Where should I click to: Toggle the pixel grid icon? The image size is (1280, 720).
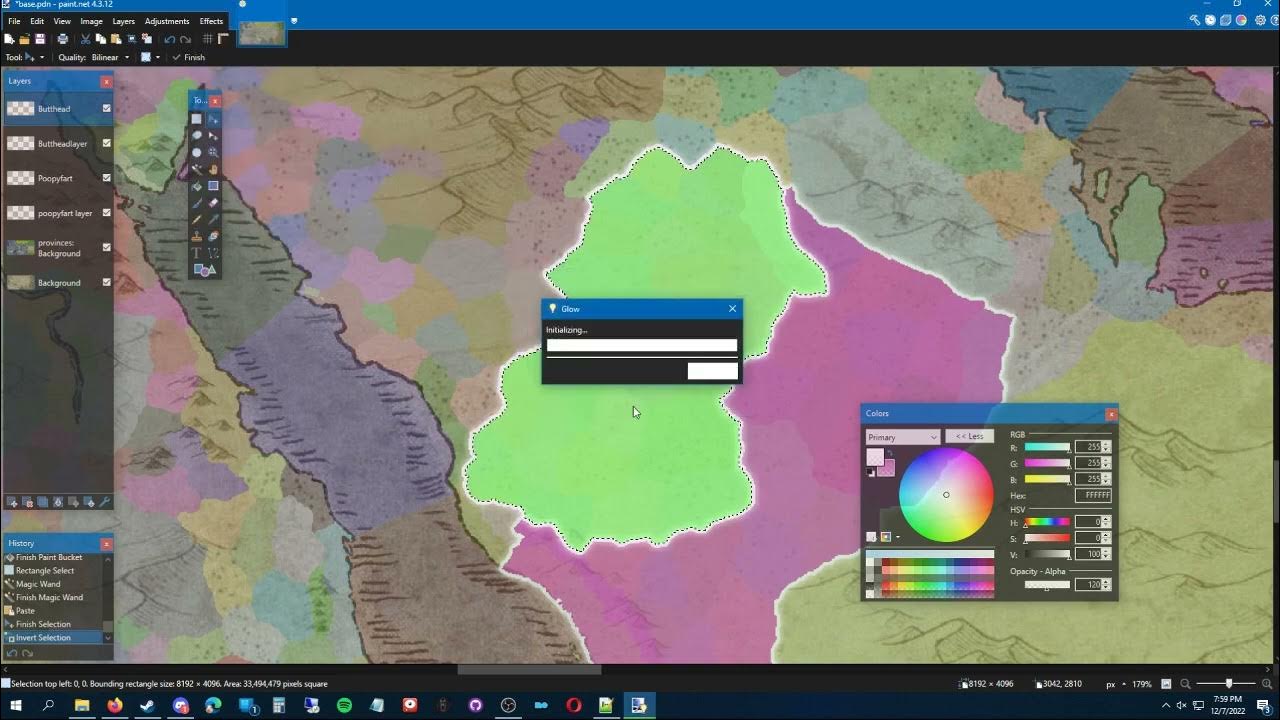click(x=207, y=39)
